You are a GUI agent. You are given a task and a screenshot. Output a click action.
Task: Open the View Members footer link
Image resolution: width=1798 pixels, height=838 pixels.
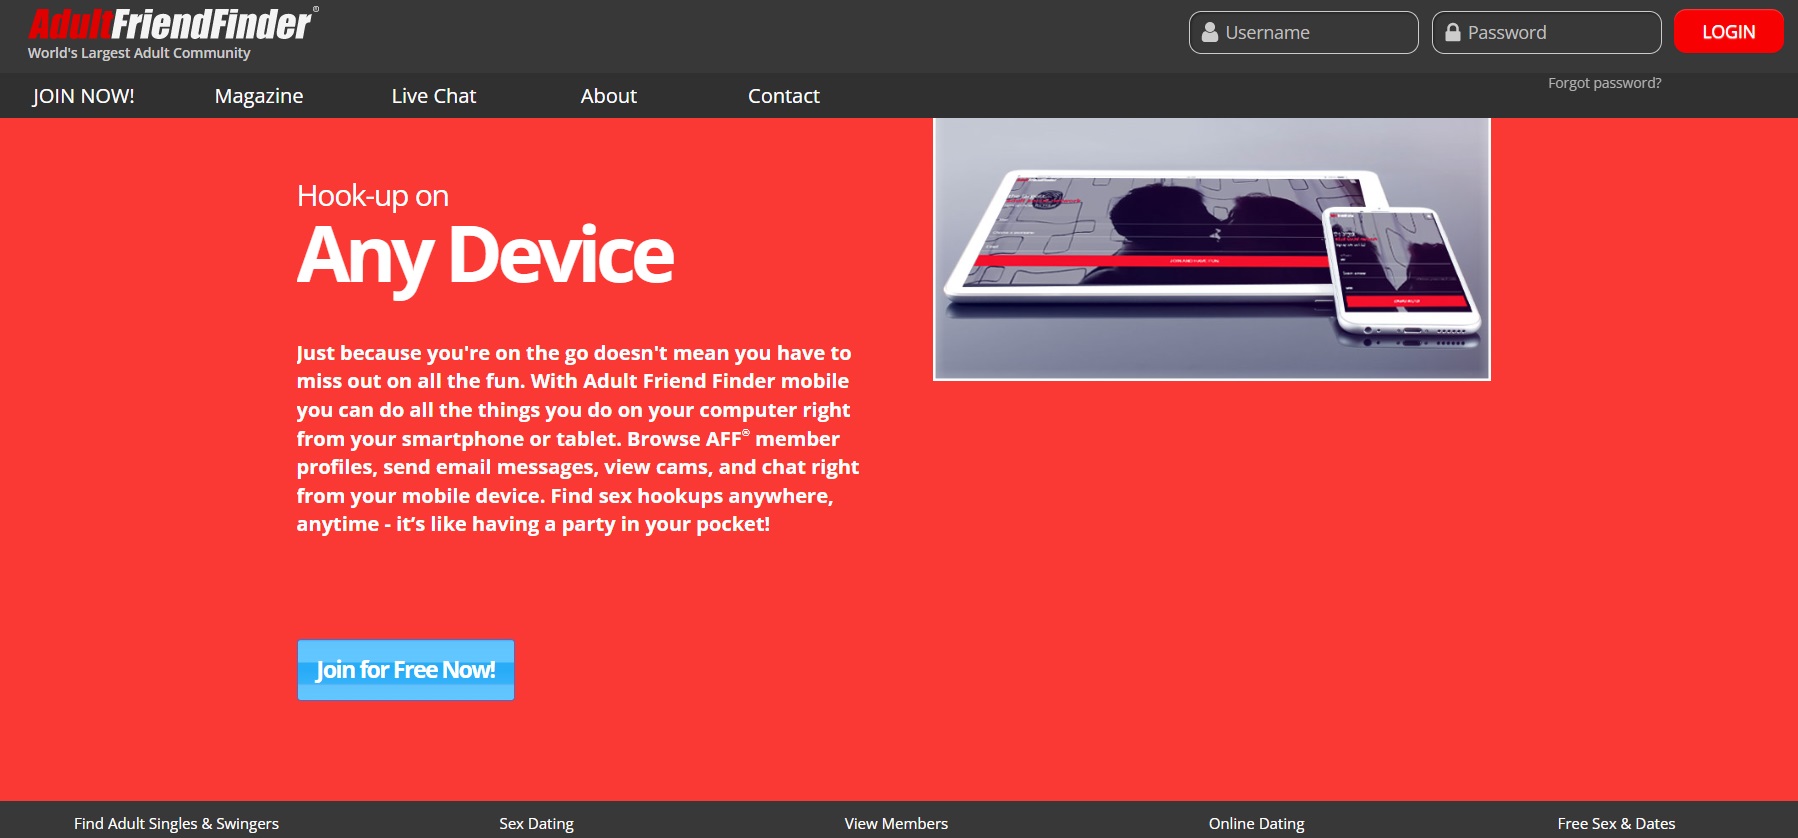(896, 824)
